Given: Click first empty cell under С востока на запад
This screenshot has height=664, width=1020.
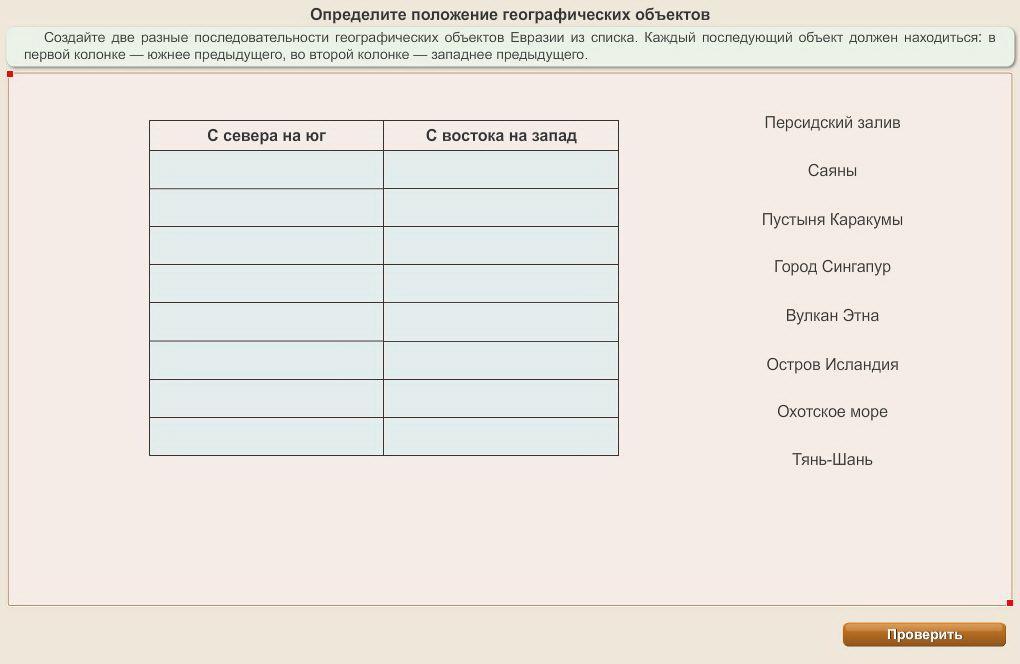Looking at the screenshot, I should 501,170.
